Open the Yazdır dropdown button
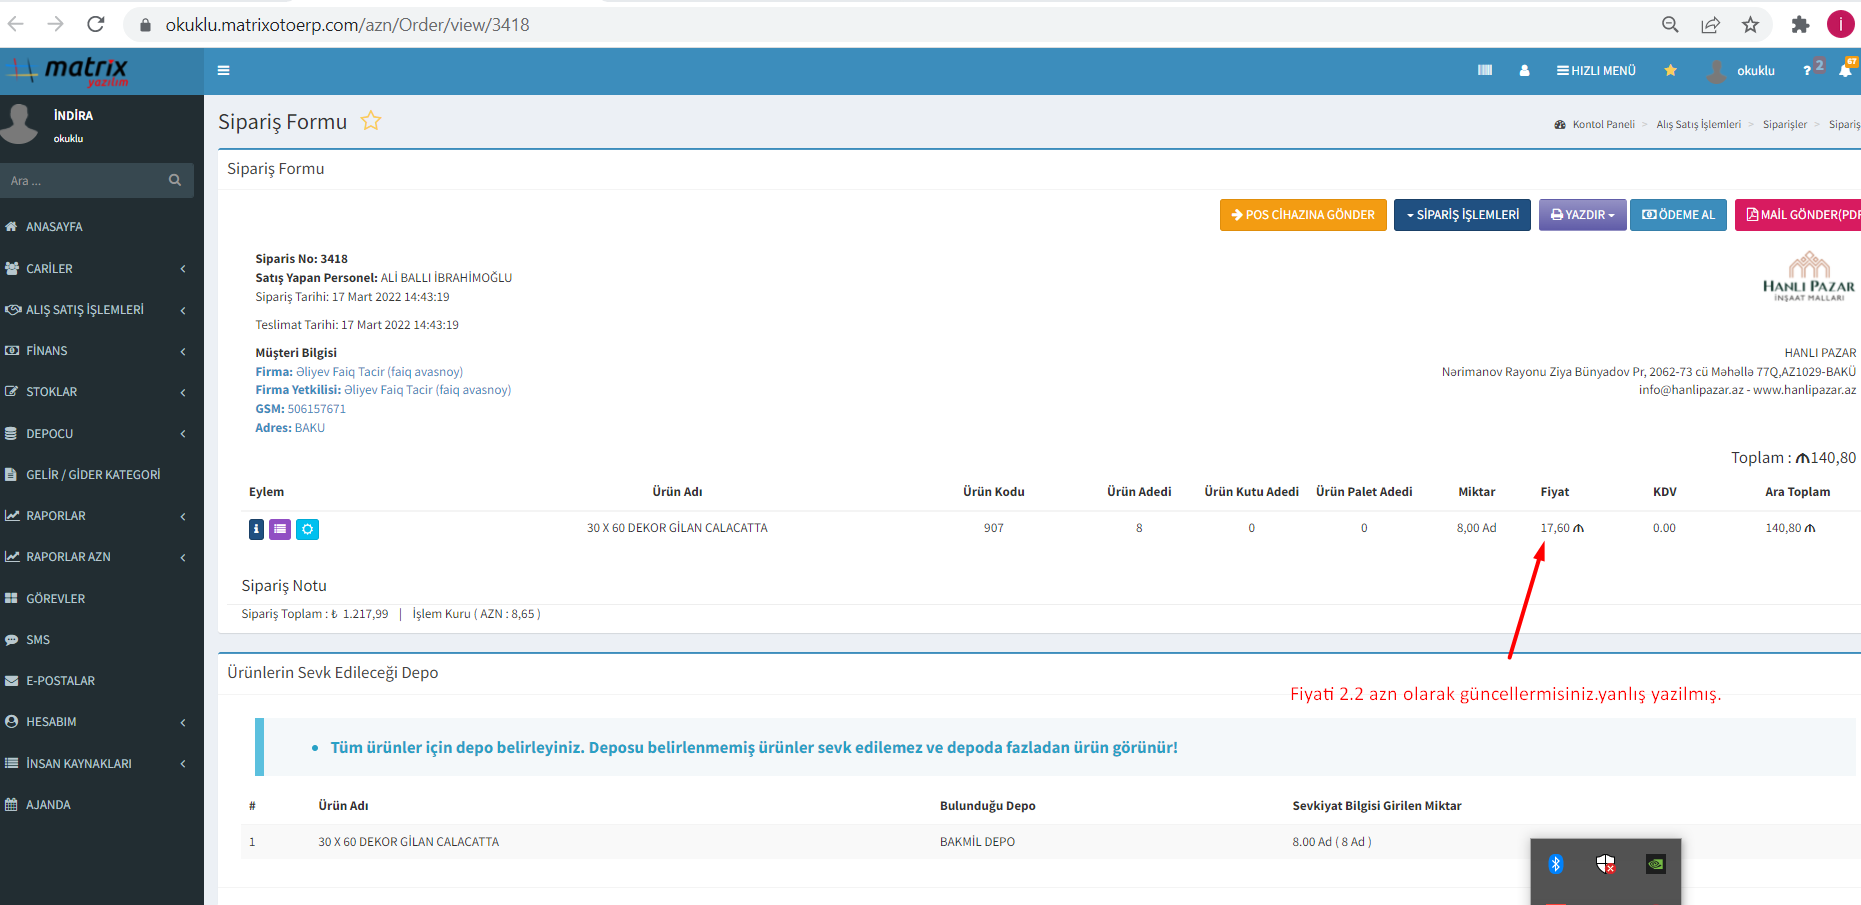 pos(1582,215)
